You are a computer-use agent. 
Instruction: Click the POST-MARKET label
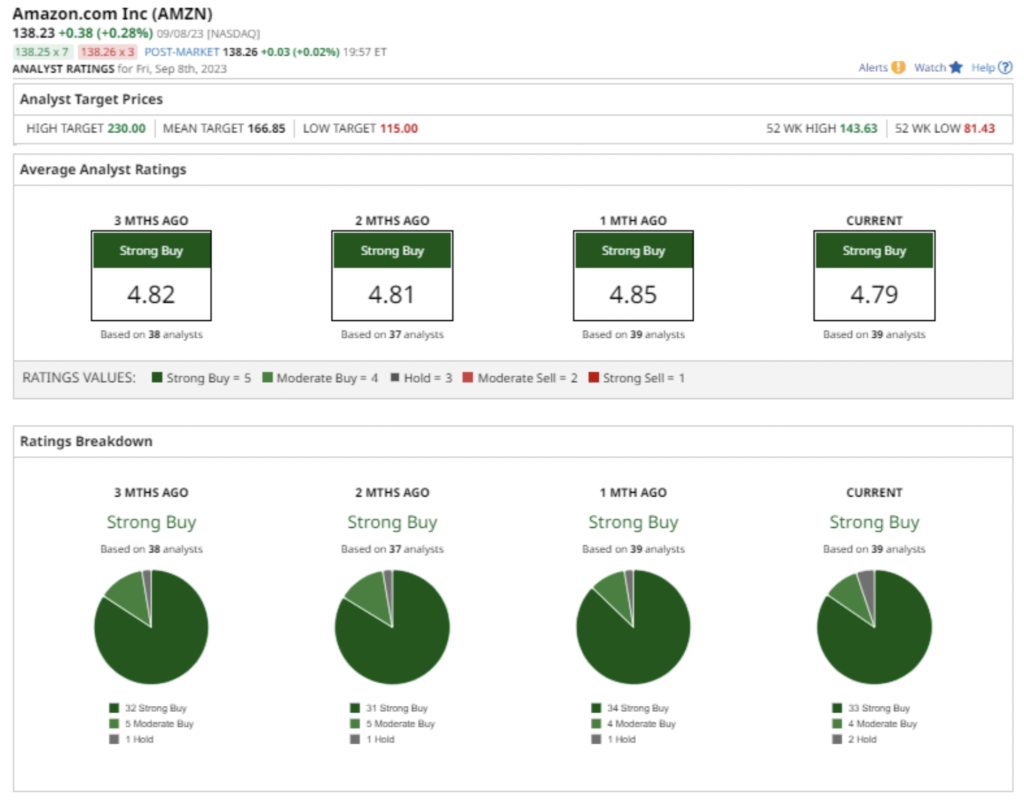182,52
